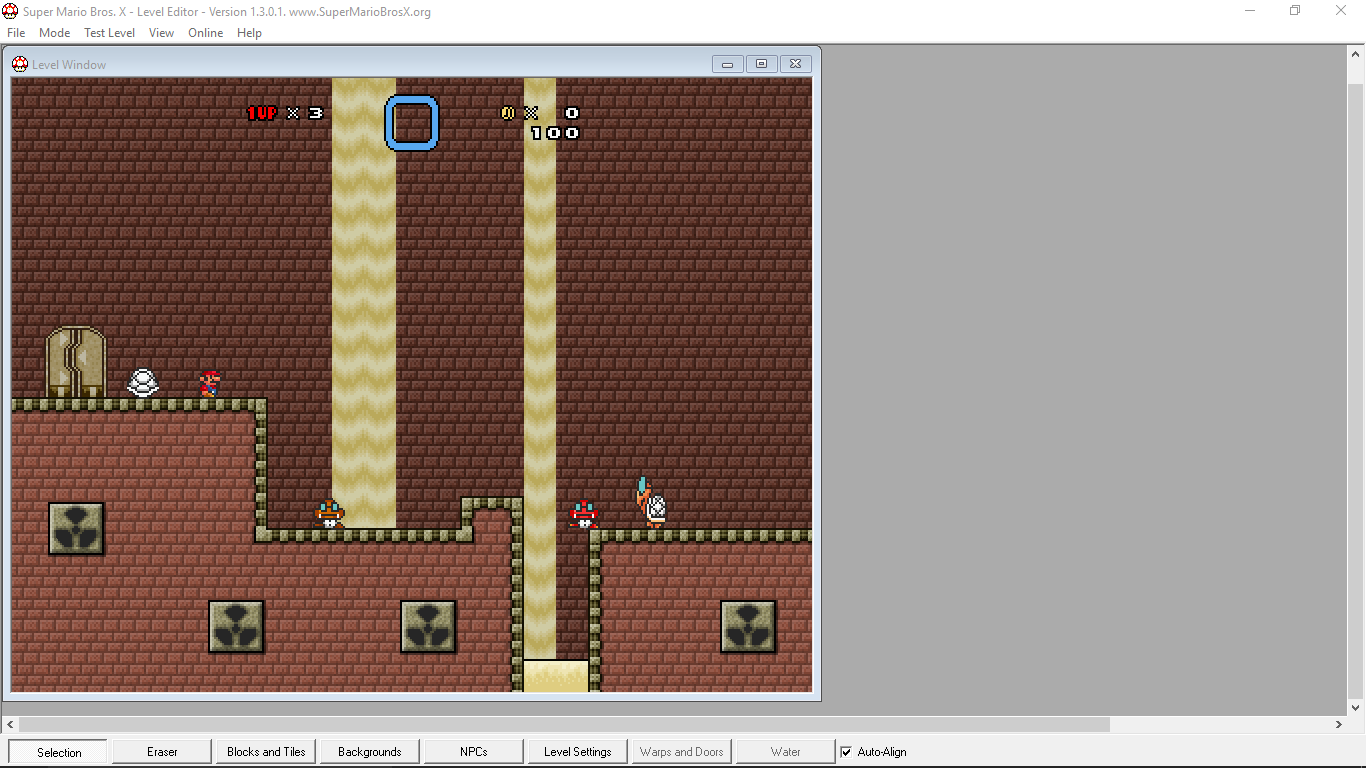1366x768 pixels.
Task: Open Level Settings panel
Action: coord(578,752)
